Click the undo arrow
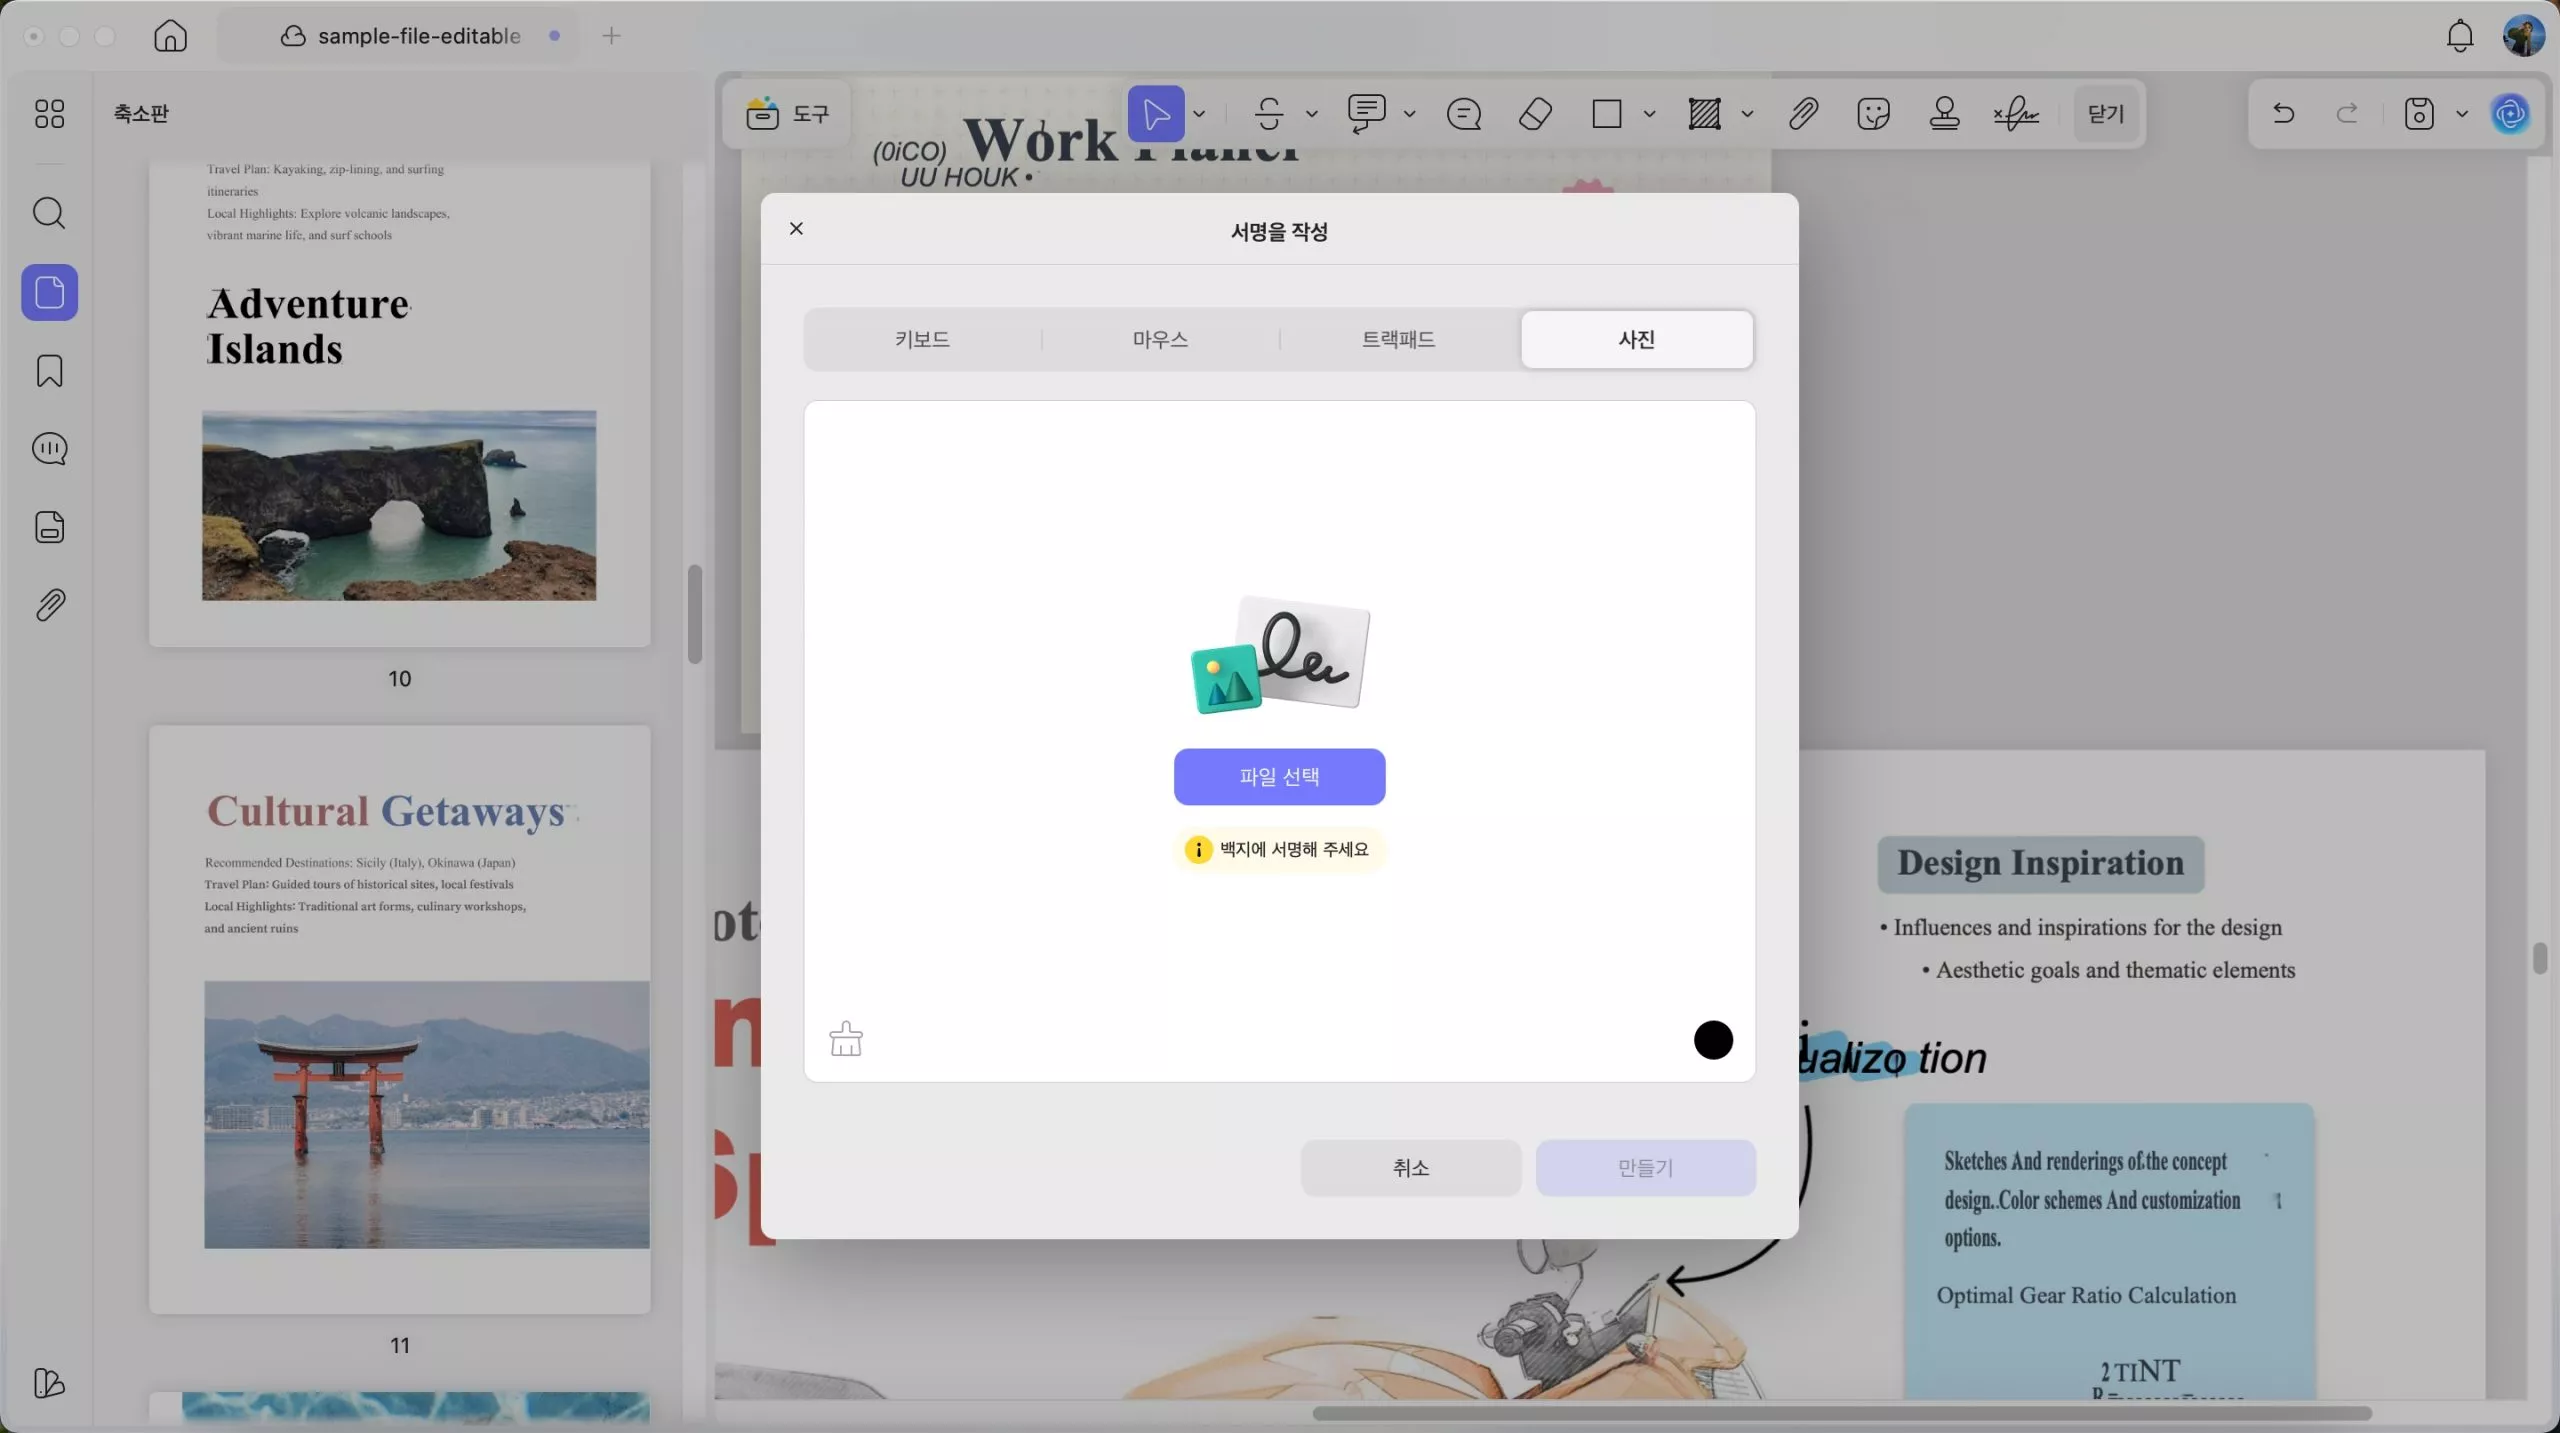2560x1433 pixels. click(2283, 114)
